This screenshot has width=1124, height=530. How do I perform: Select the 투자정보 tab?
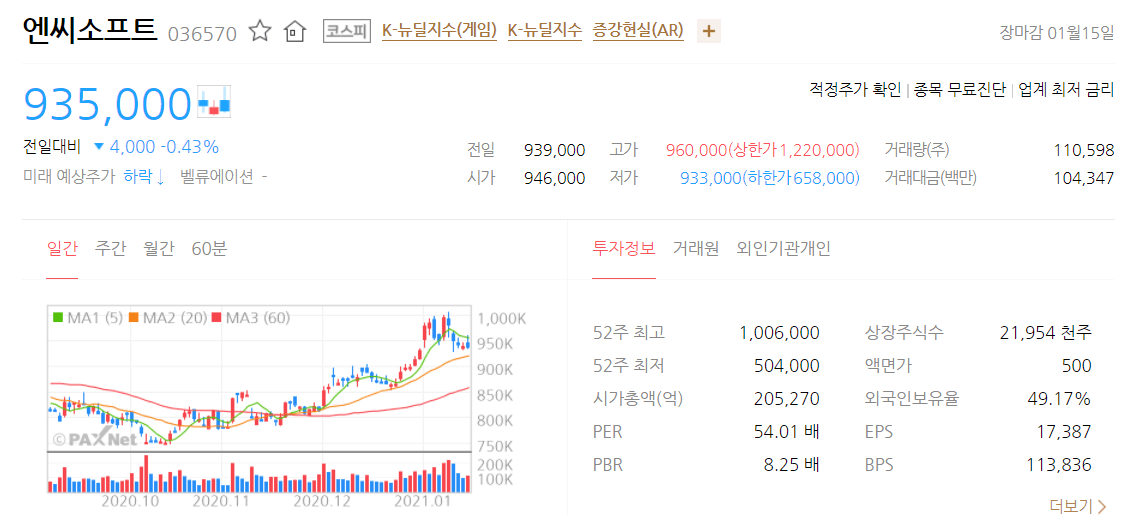click(x=624, y=249)
